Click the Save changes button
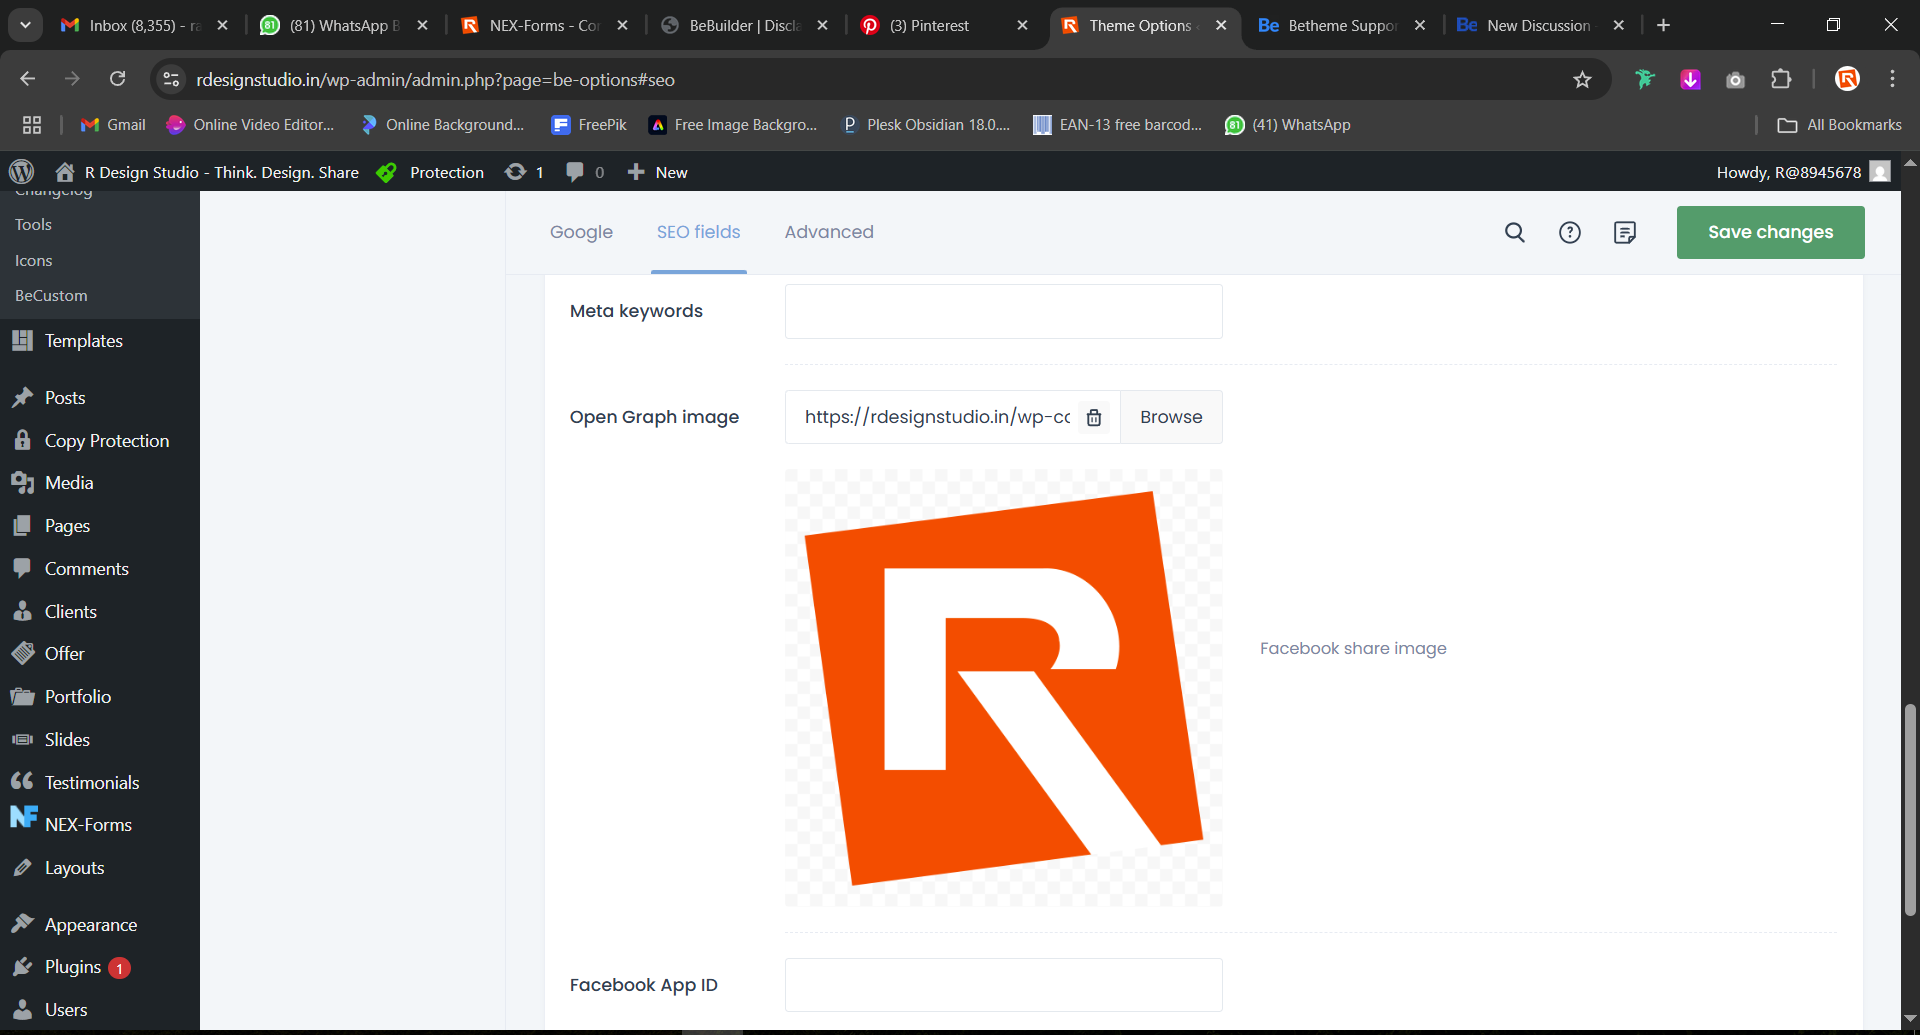Screen dimensions: 1920x1035 click(x=1770, y=232)
